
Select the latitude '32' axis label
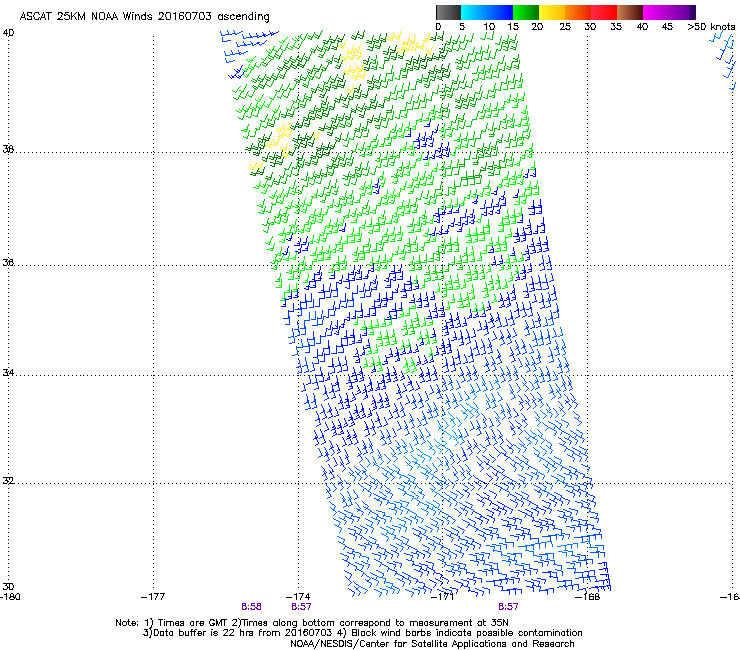point(8,481)
